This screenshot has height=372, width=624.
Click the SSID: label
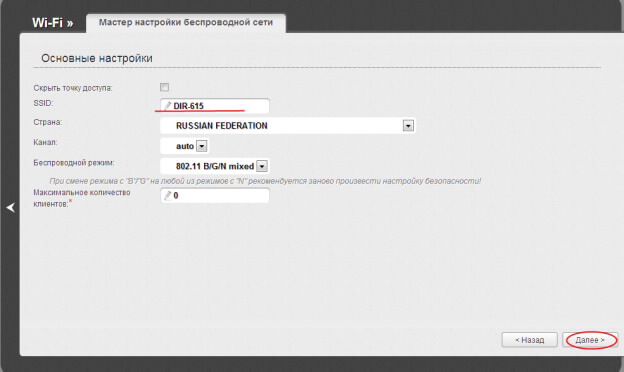[x=43, y=103]
